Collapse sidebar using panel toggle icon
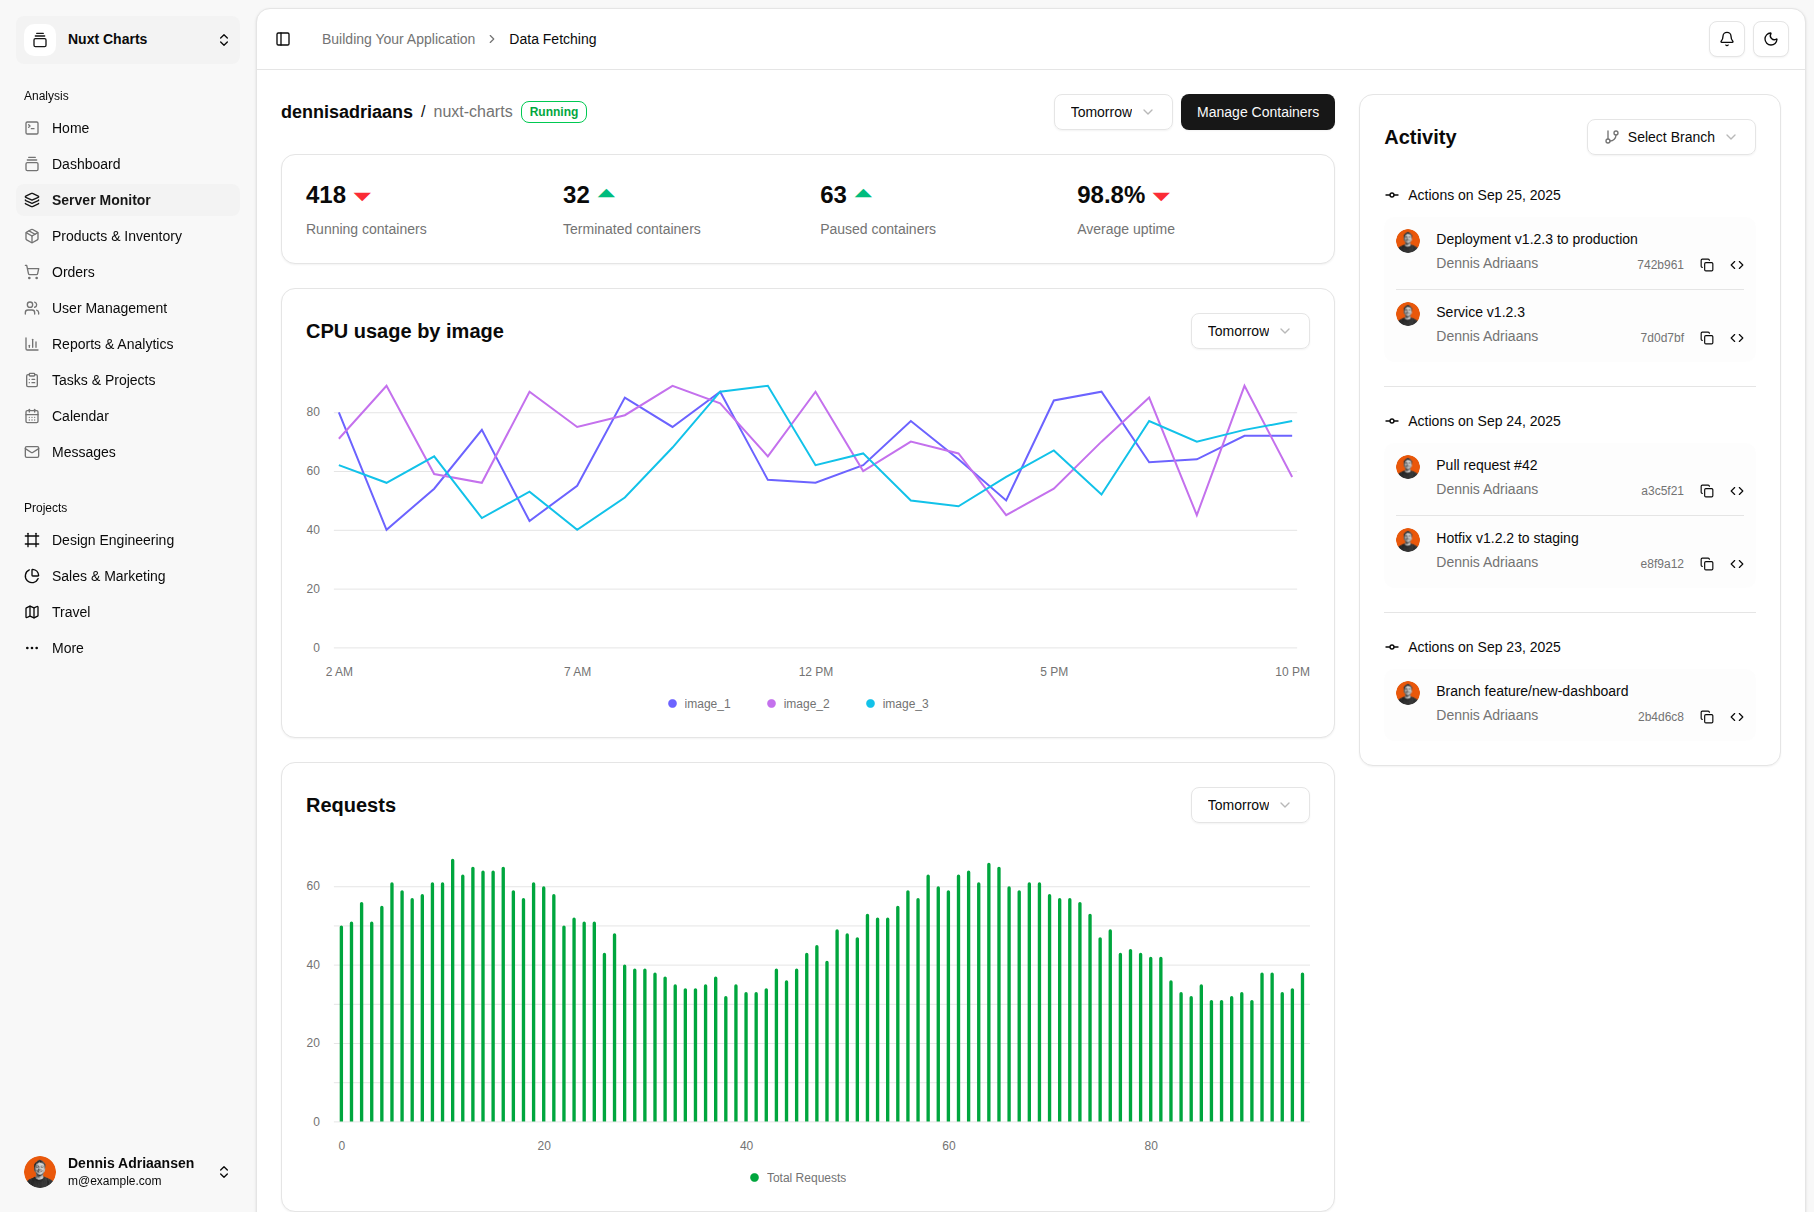1814x1212 pixels. (x=283, y=39)
